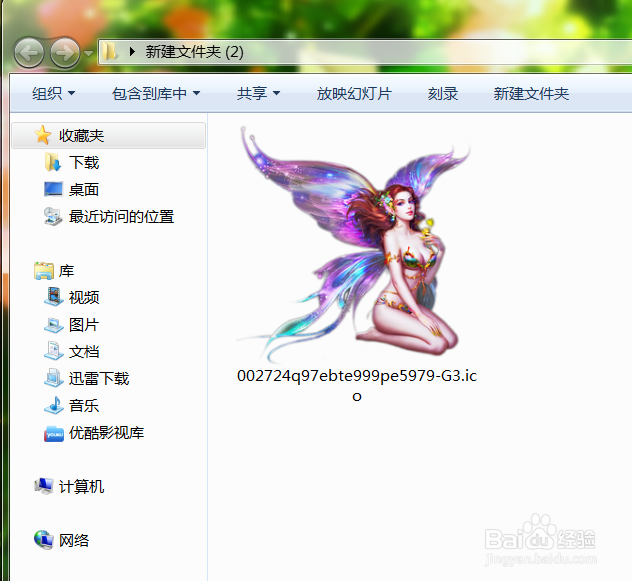632x581 pixels.
Task: Select 库 in navigation pane
Action: click(x=67, y=271)
